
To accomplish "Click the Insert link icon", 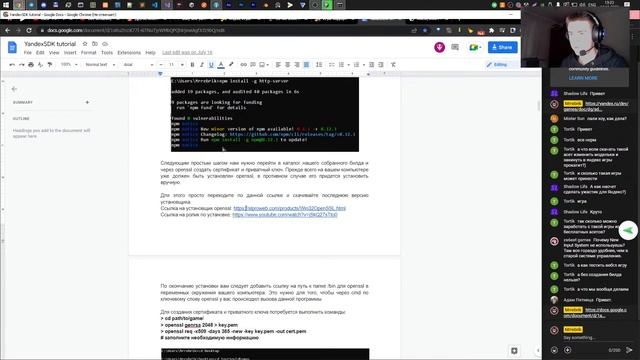I will pos(243,64).
